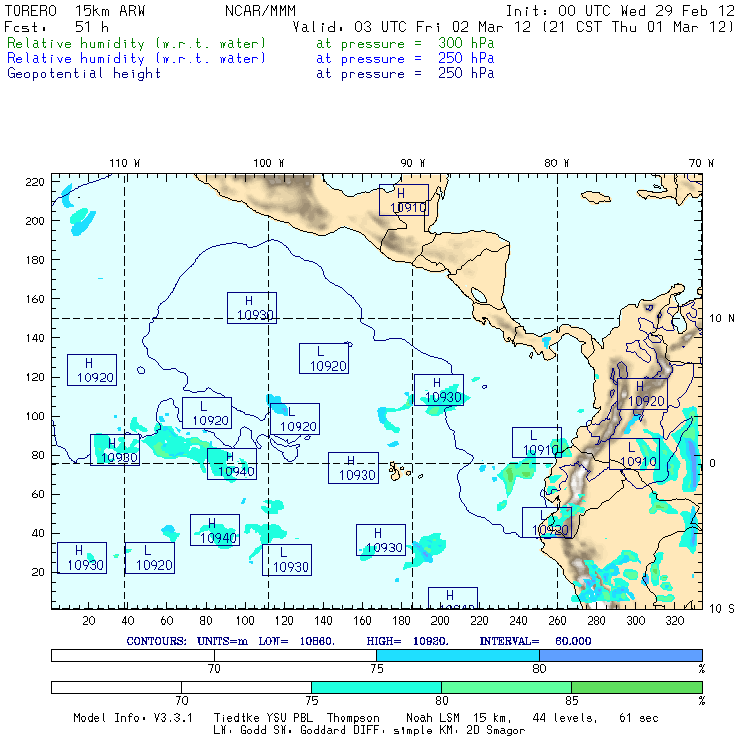Click the '260' tick label on bottom axis
Image resolution: width=740 pixels, height=740 pixels.
coord(557,621)
